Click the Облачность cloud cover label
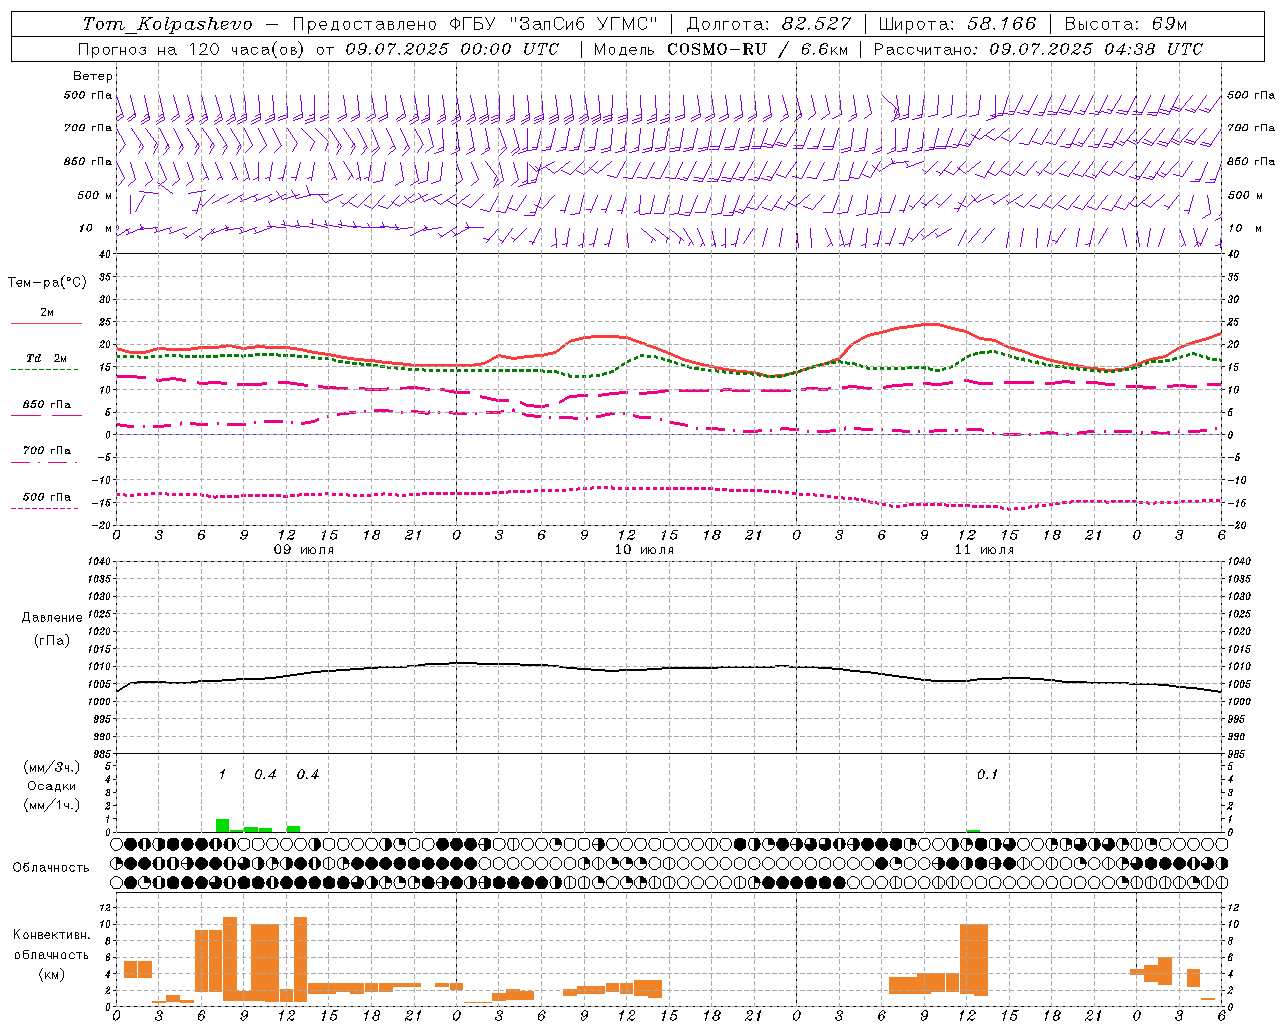Viewport: 1280px width, 1024px height. coord(51,867)
